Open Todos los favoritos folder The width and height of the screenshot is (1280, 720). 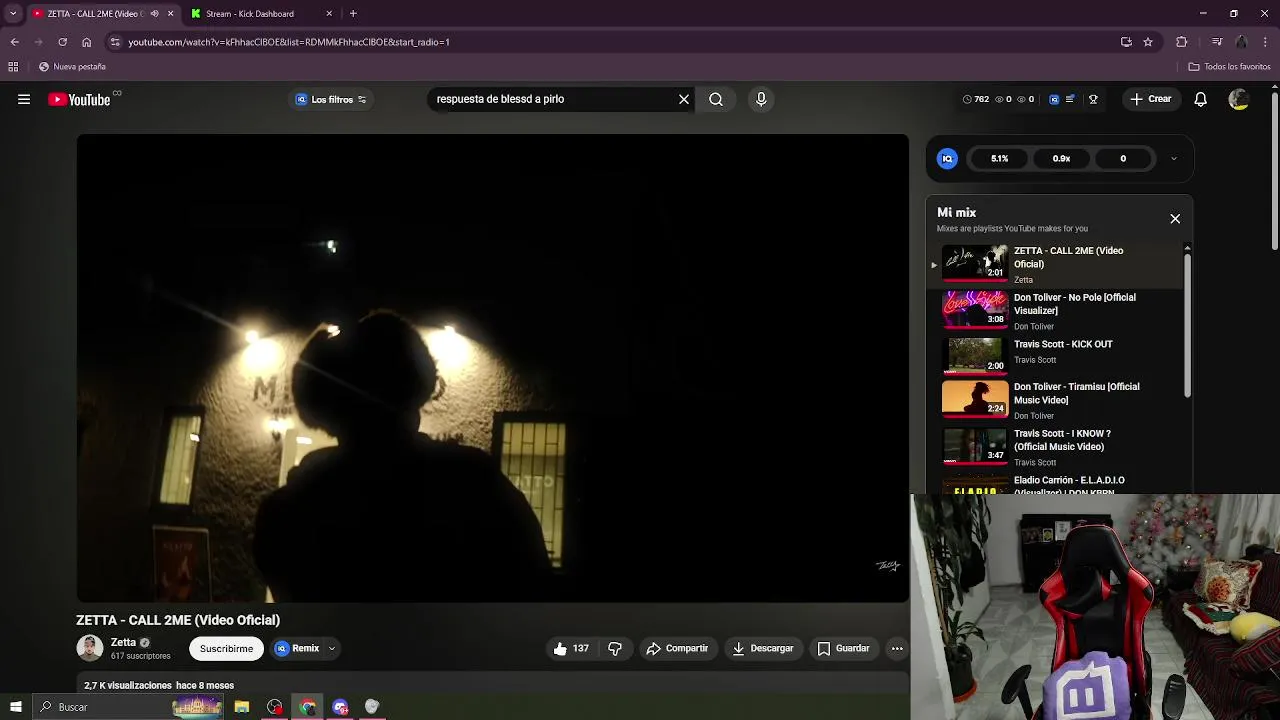click(x=1229, y=67)
